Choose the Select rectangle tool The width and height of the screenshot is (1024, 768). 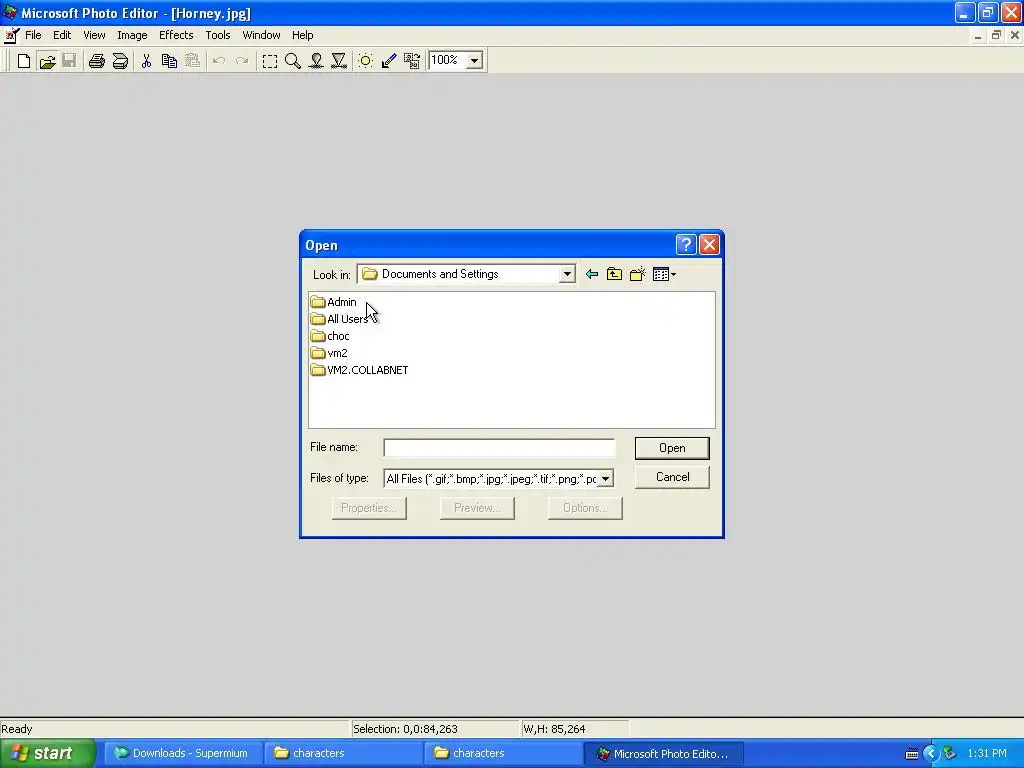(x=270, y=61)
